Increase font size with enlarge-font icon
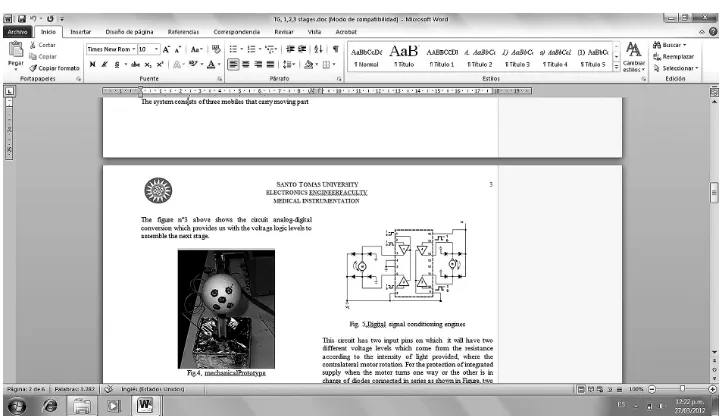 coord(166,49)
